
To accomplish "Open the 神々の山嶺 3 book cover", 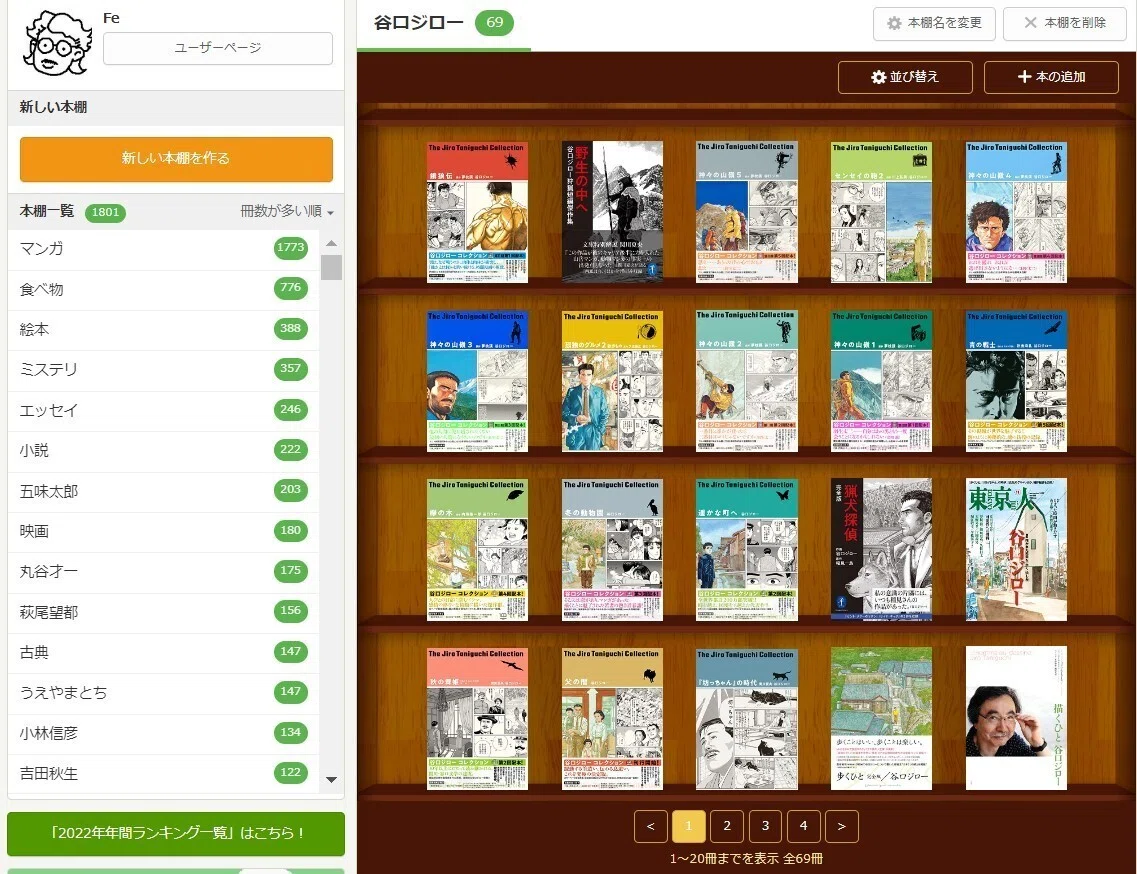I will point(477,381).
